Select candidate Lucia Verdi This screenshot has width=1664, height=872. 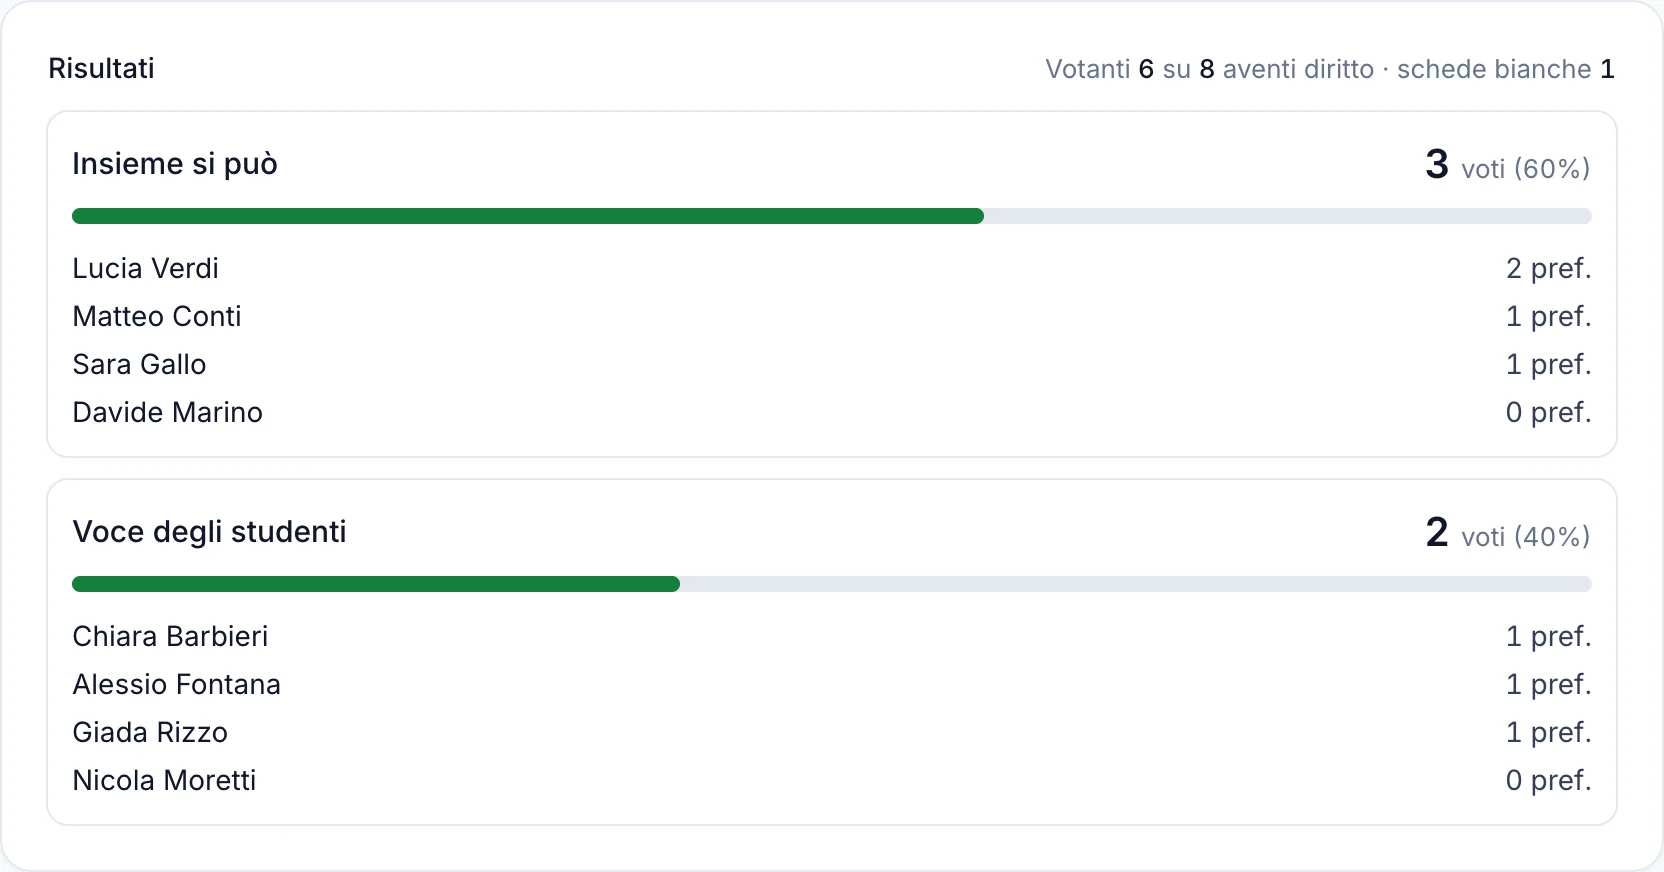145,268
